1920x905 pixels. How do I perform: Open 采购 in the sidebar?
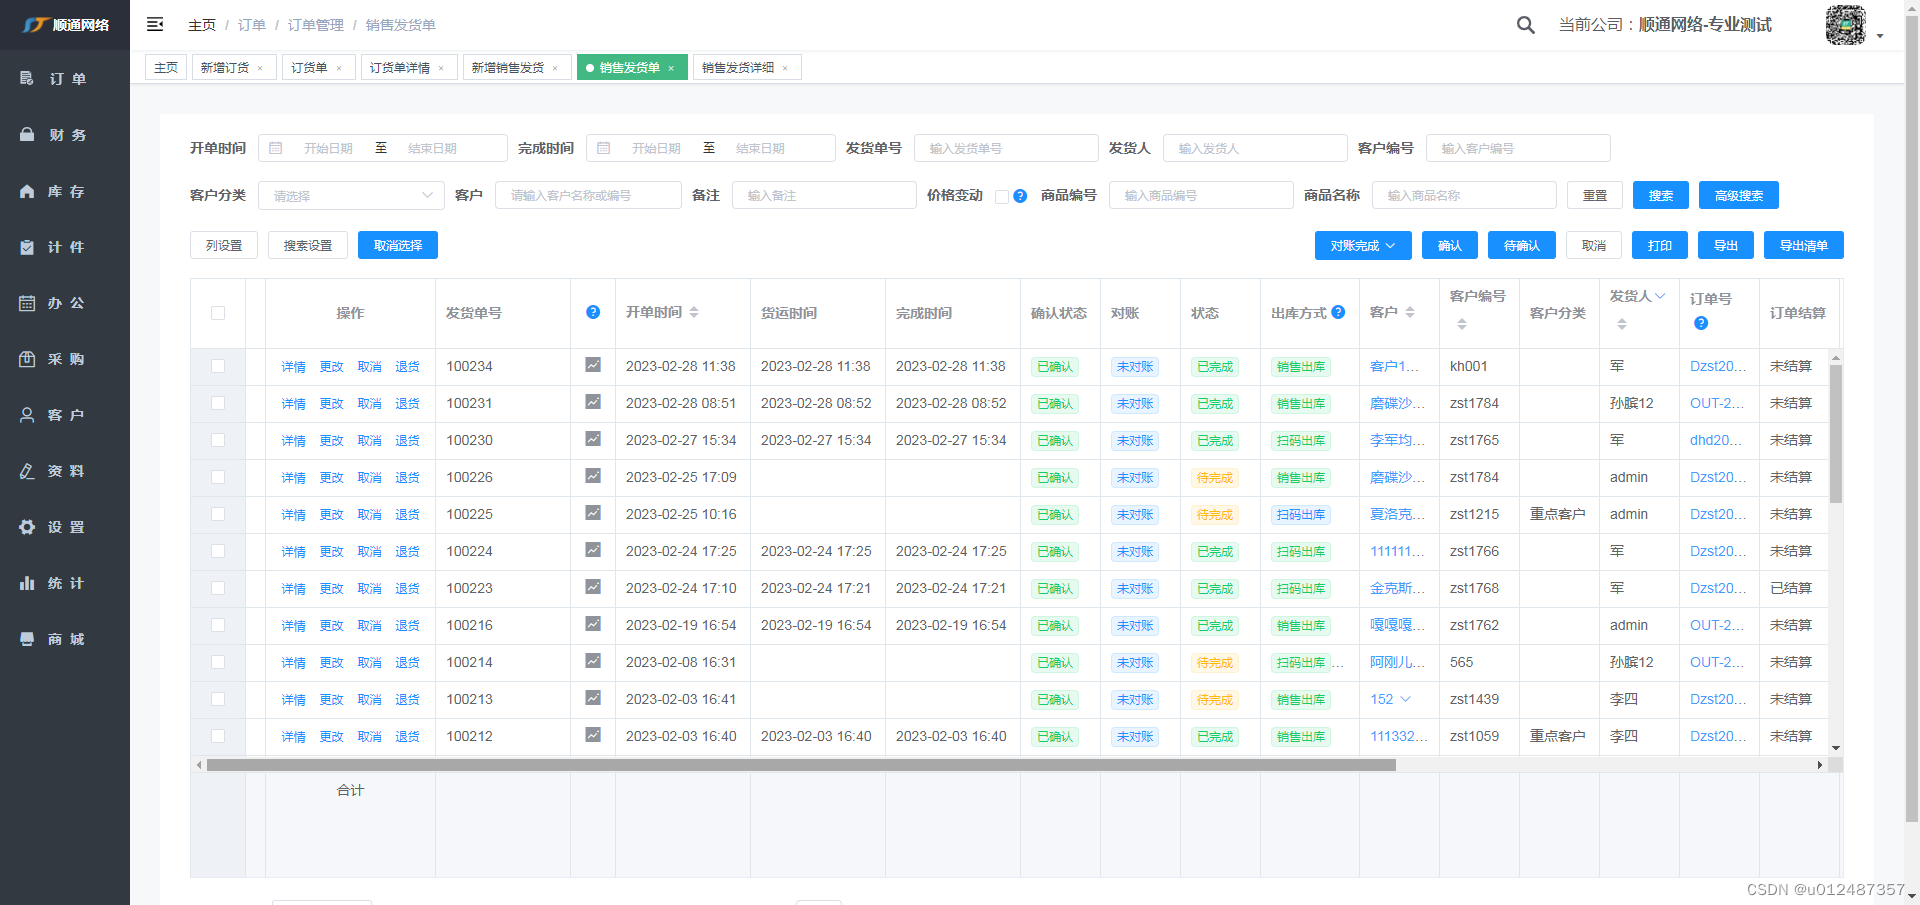[65, 359]
